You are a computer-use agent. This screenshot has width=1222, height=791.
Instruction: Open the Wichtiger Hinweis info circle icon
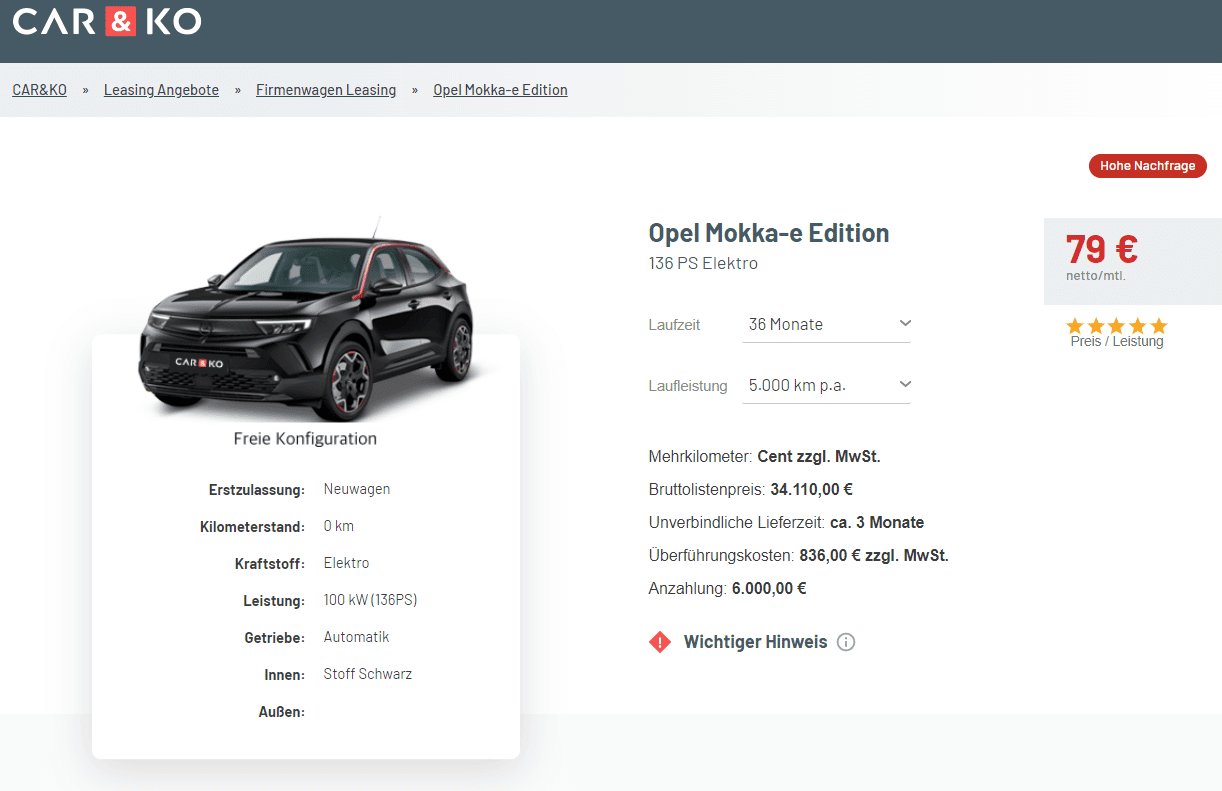846,642
